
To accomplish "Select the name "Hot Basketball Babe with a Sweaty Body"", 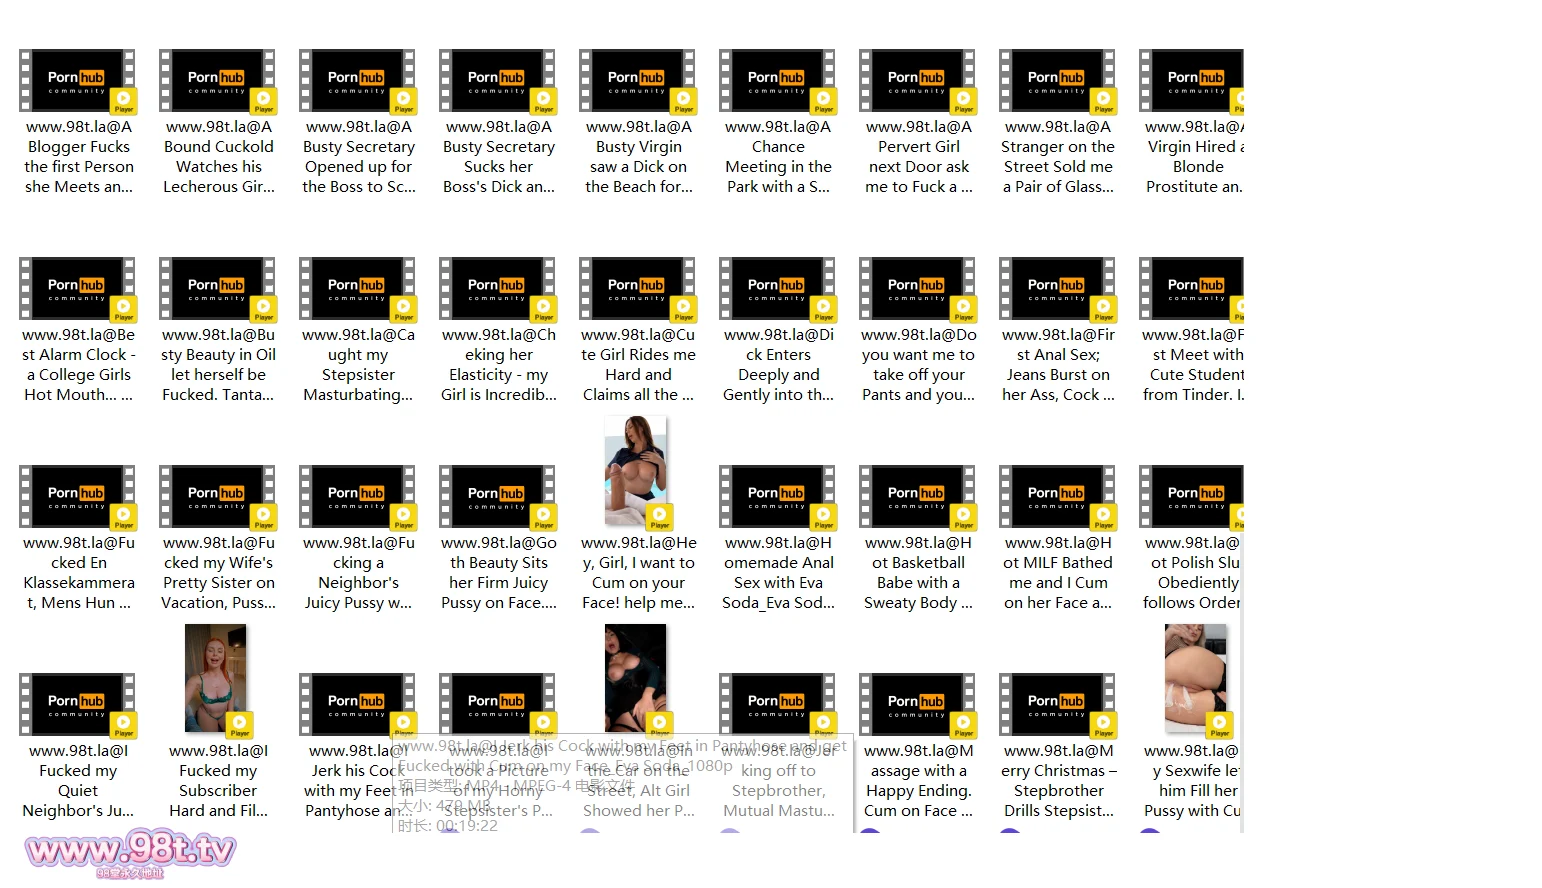I will (x=918, y=573).
